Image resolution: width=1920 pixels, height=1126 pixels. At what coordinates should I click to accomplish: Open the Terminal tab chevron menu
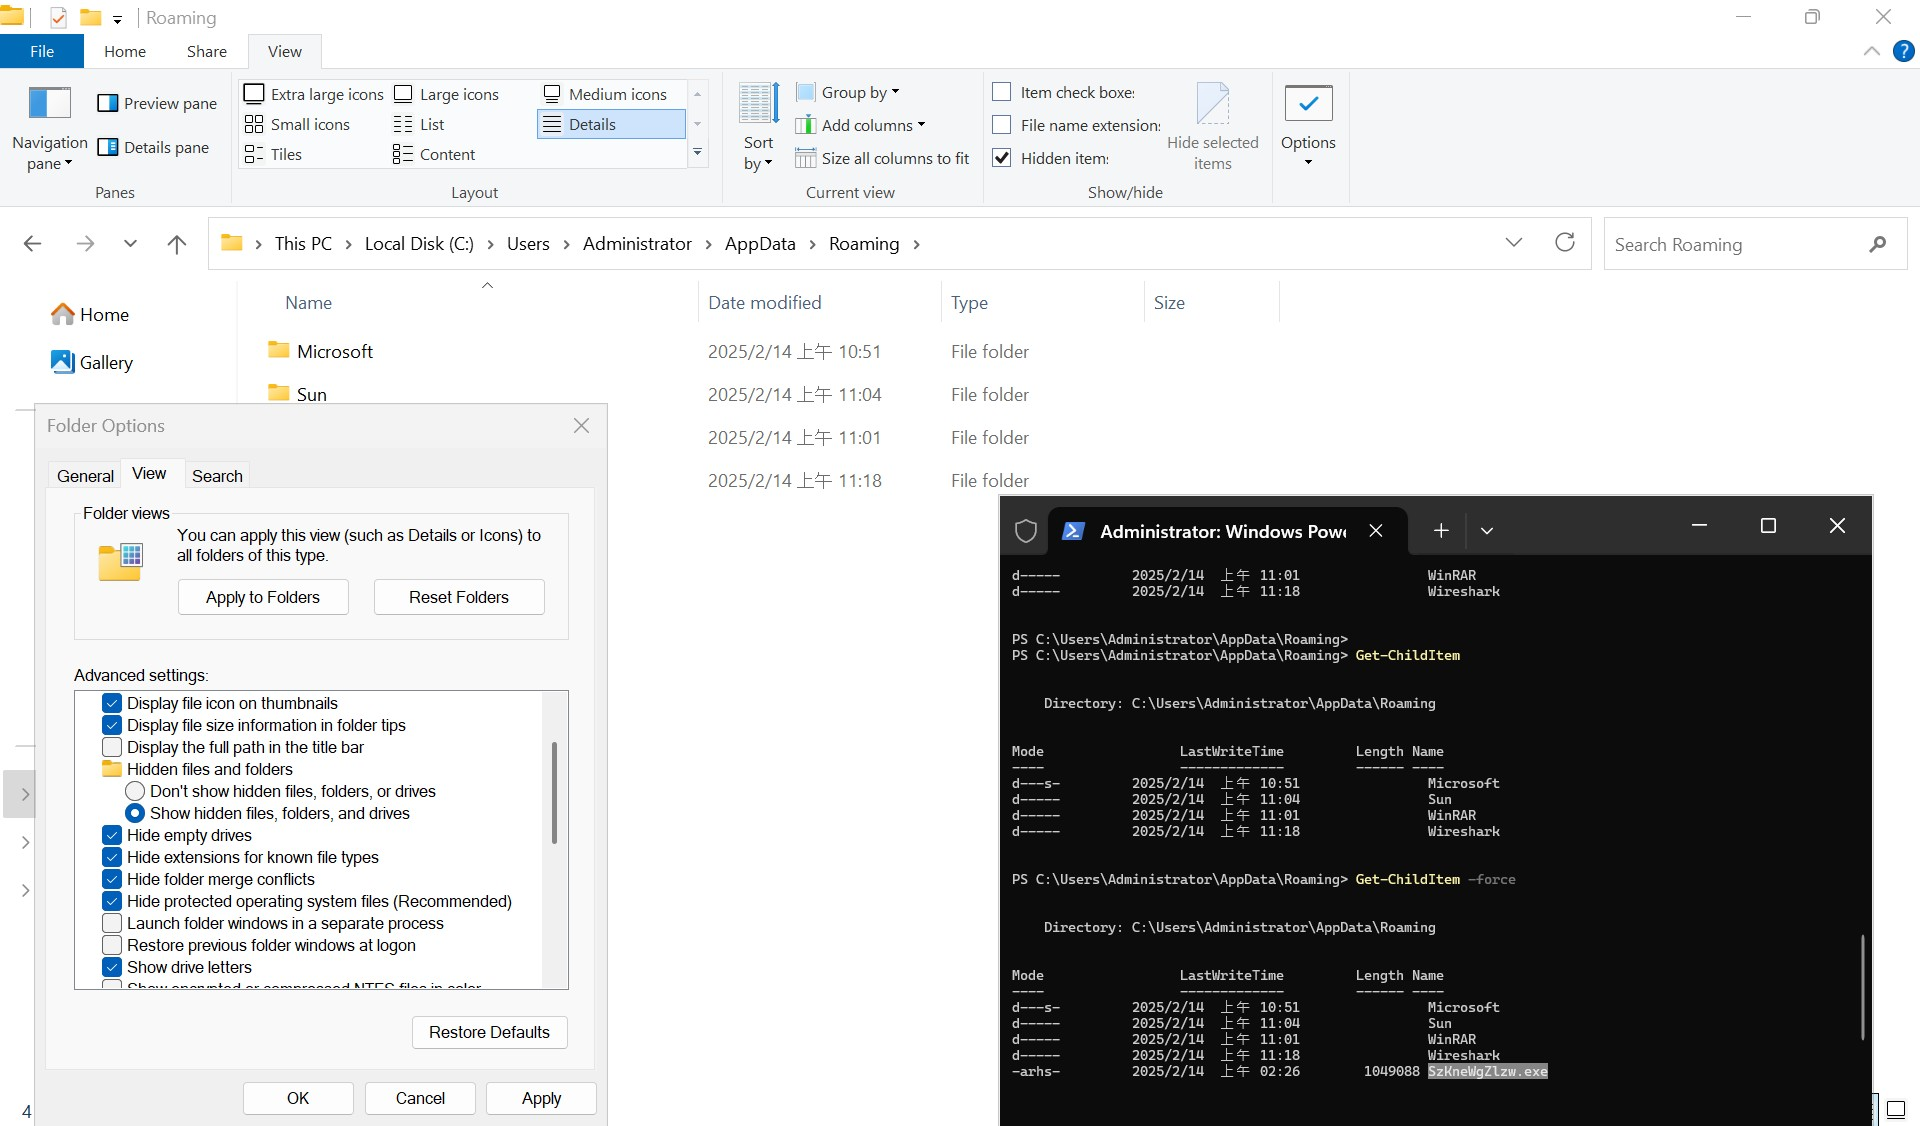(1487, 531)
